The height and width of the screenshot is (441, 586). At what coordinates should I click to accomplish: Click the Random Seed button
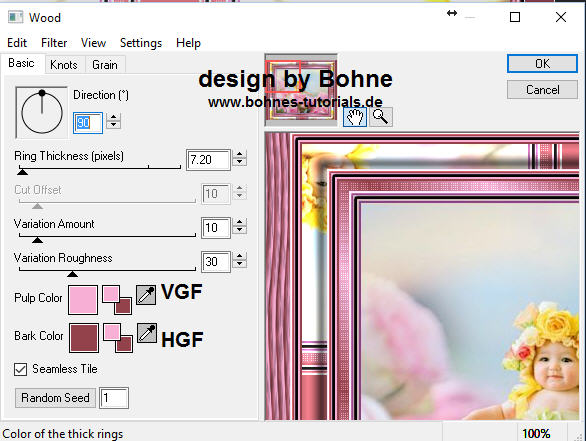tap(55, 398)
